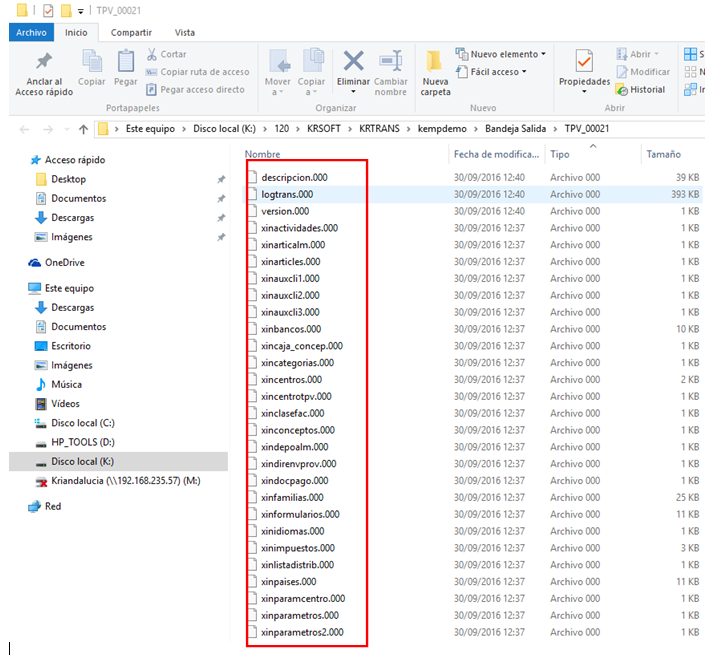Viewport: 710px width, 656px height.
Task: Open the Mover a dropdown
Action: coord(277,69)
